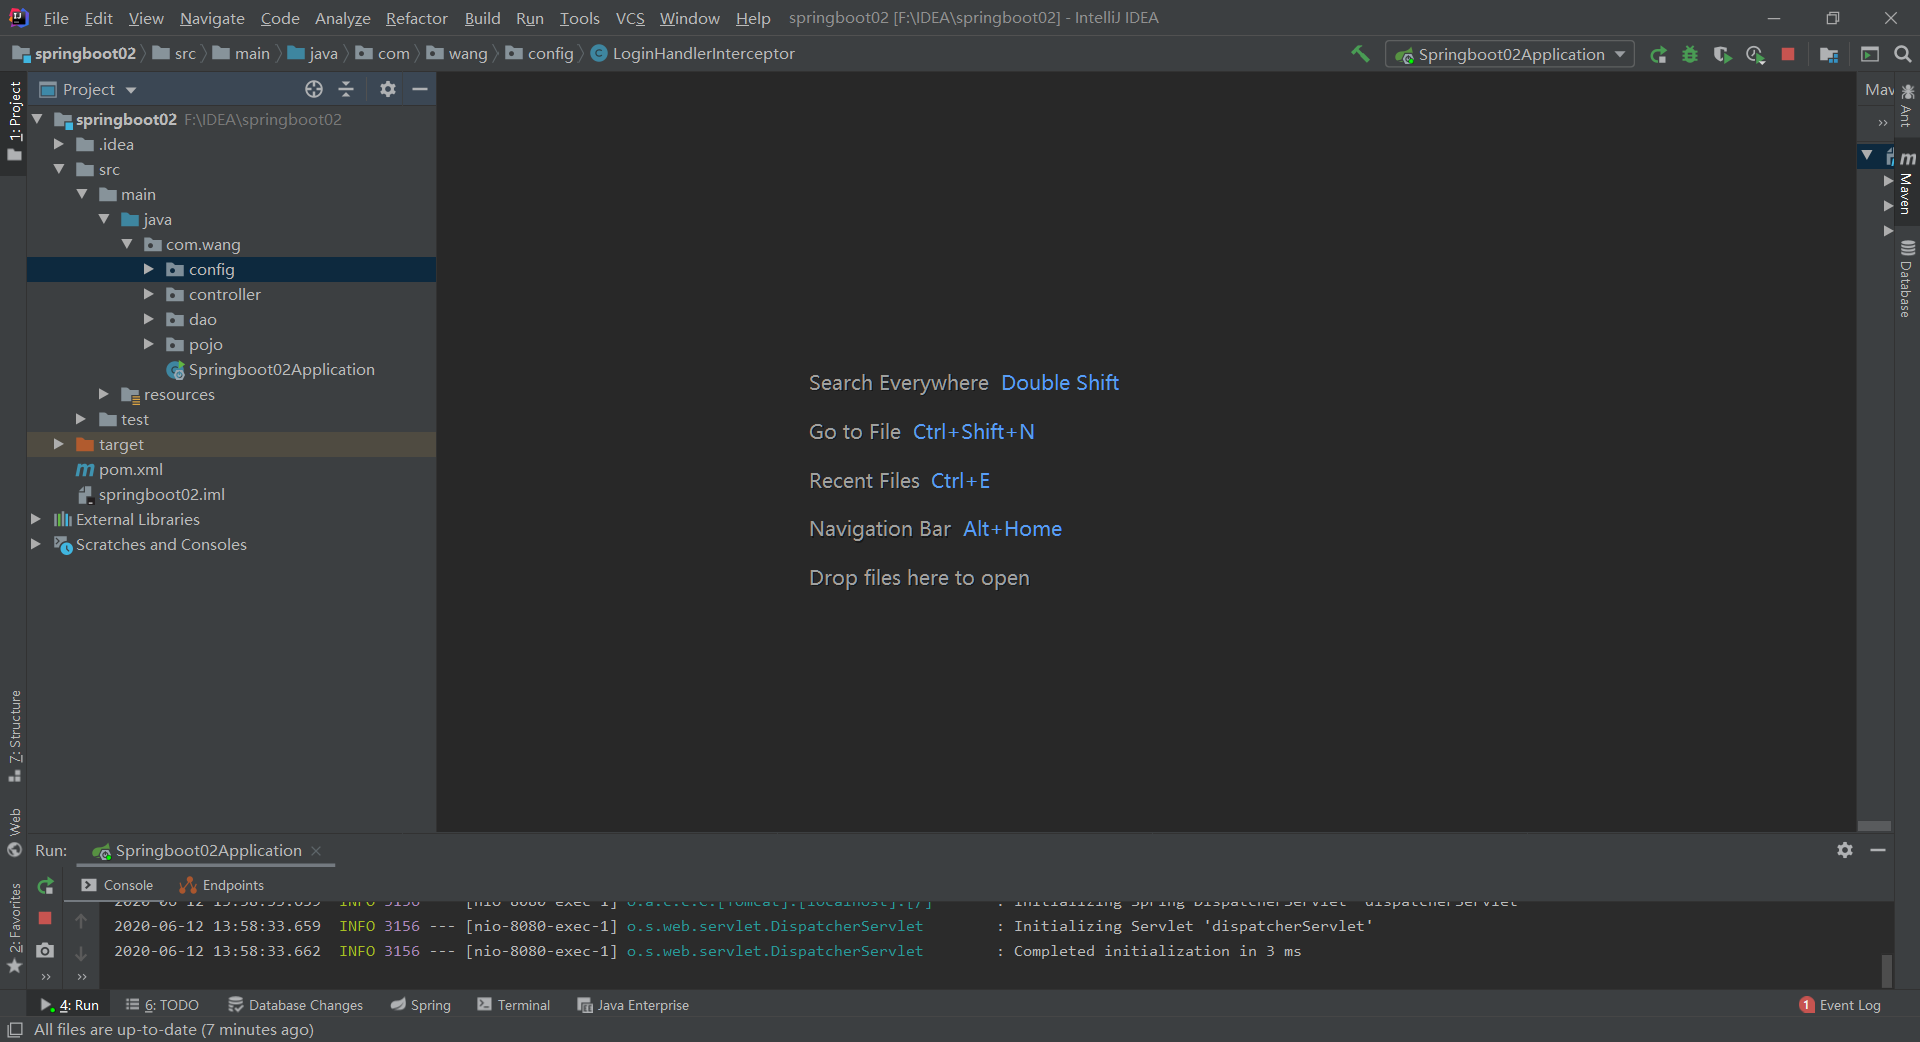Expand the controller package
The image size is (1920, 1042).
tap(149, 294)
